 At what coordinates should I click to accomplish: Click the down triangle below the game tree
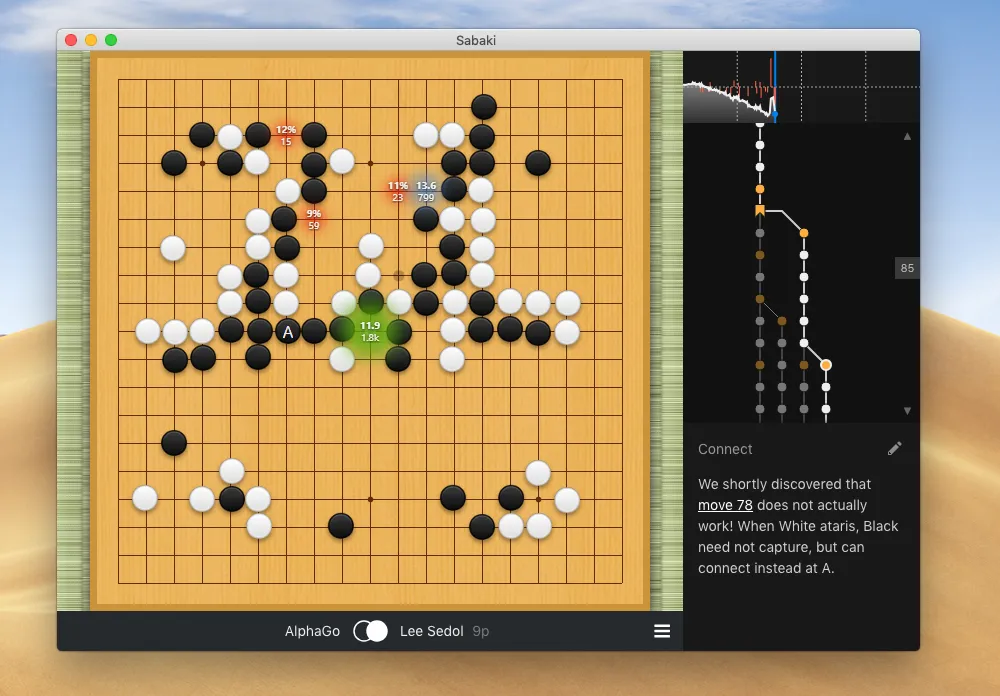click(908, 409)
